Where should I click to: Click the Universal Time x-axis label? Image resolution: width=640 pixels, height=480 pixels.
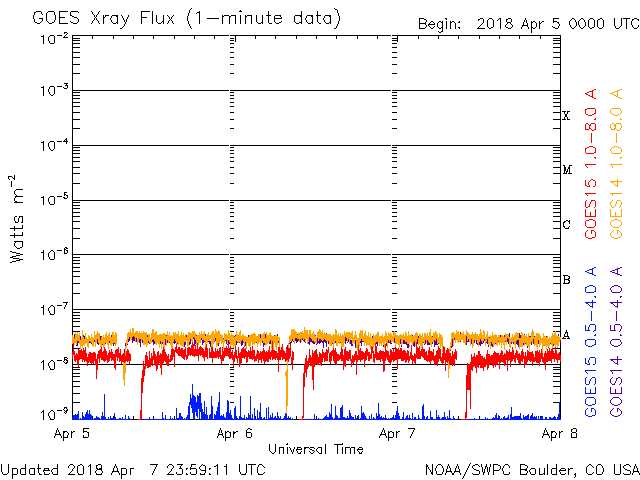pos(315,449)
